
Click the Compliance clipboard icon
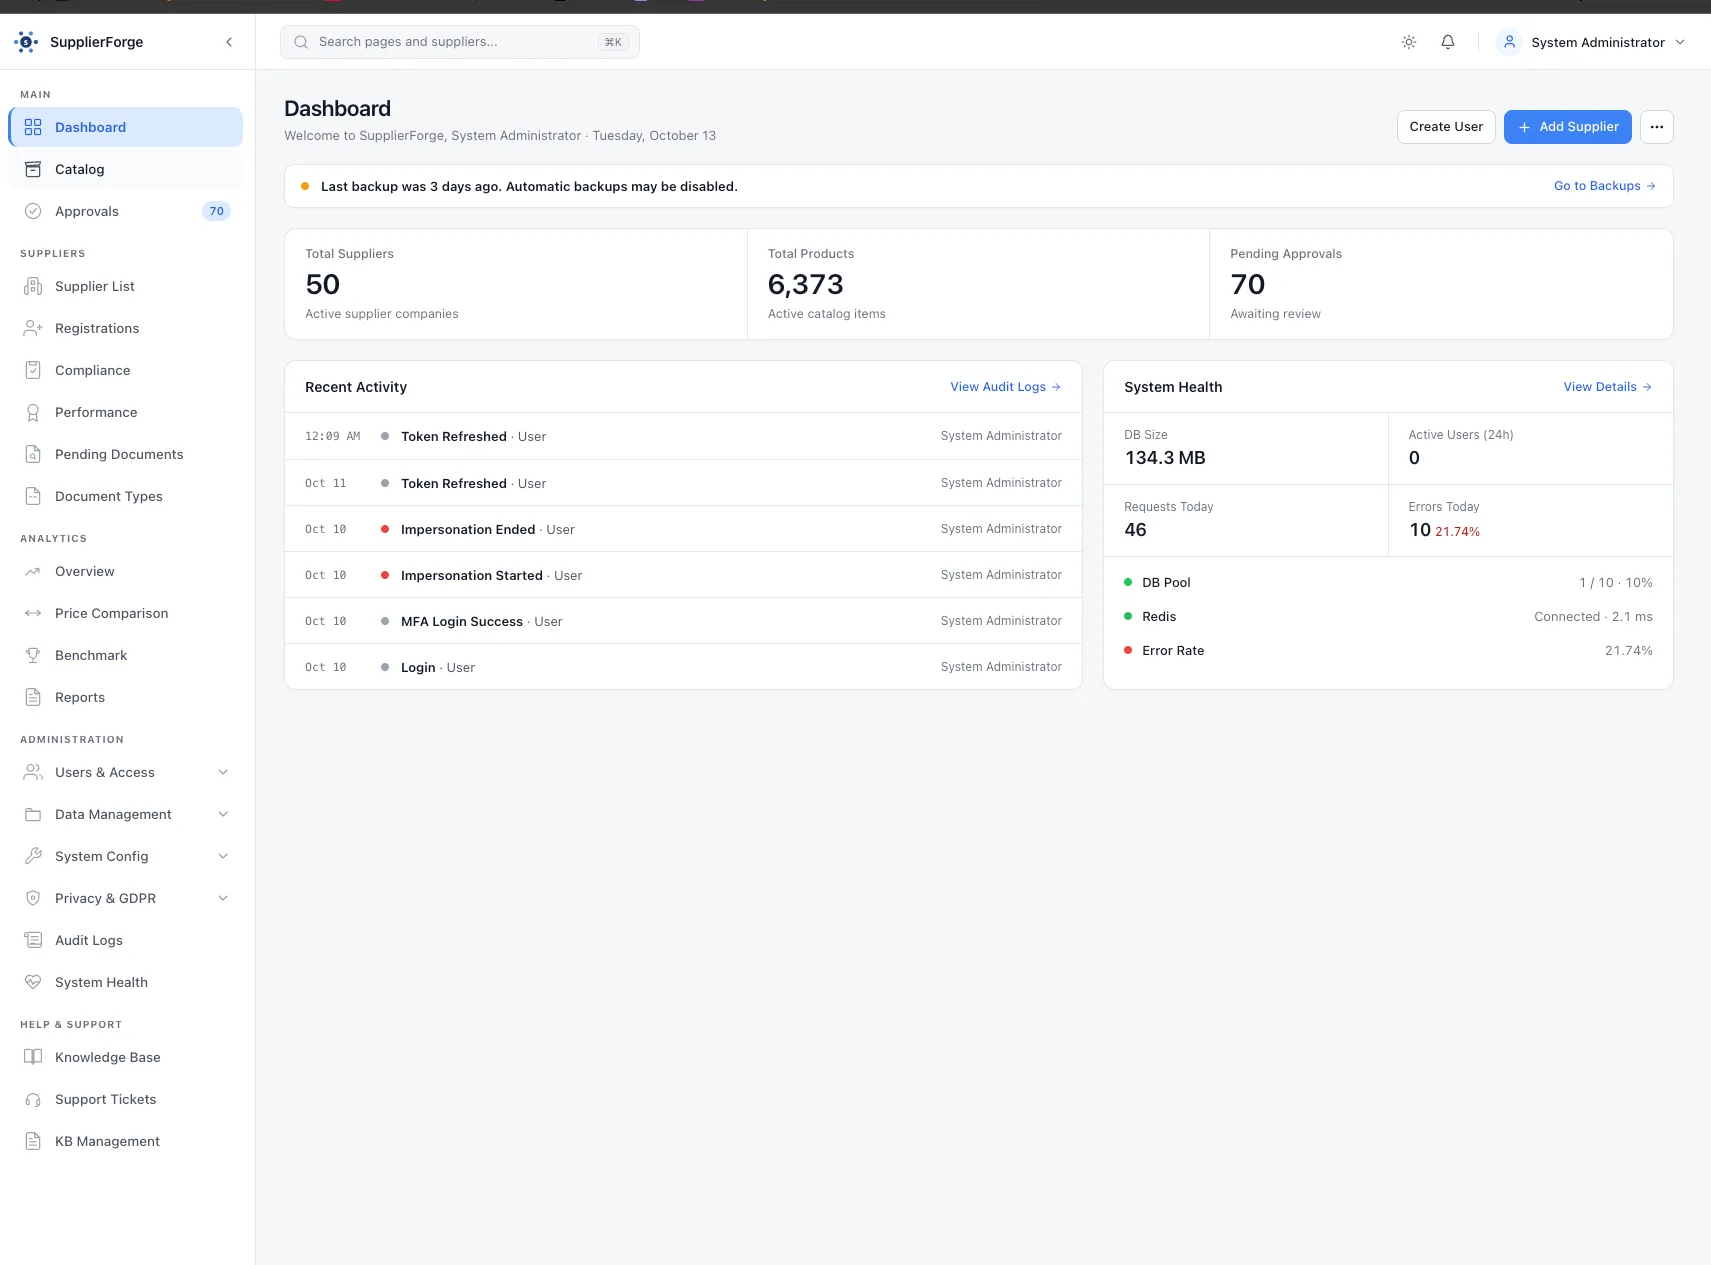(x=33, y=370)
